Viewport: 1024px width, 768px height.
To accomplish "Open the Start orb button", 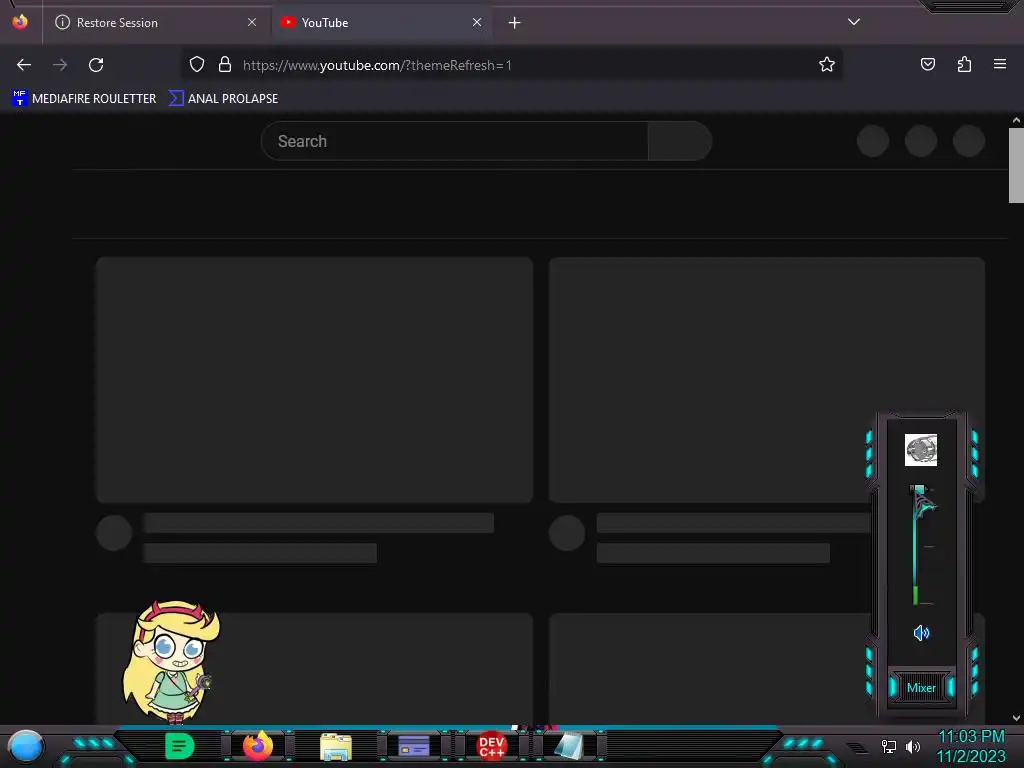I will 26,747.
